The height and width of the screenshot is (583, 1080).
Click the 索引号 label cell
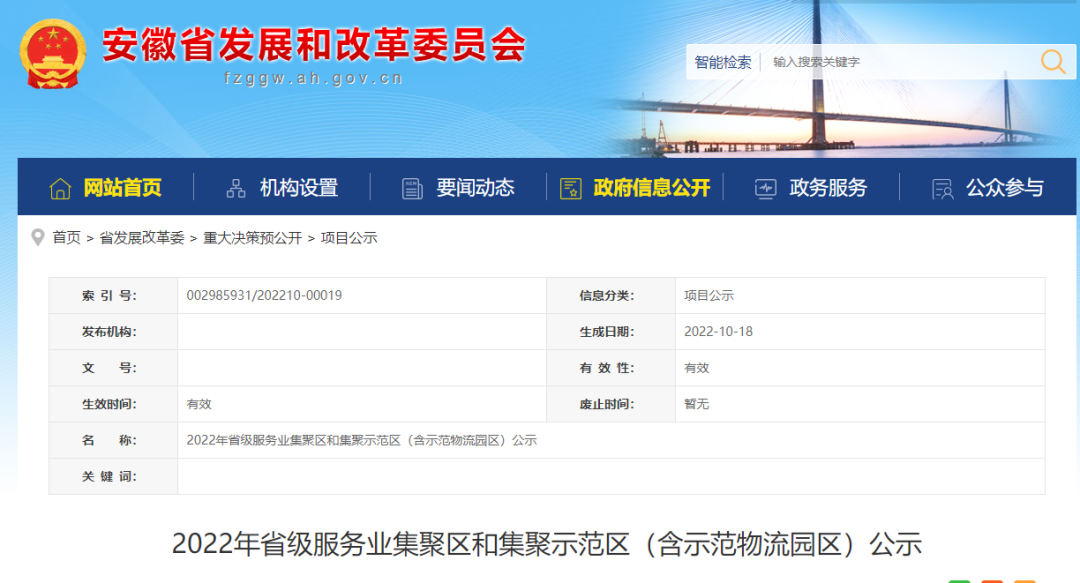pyautogui.click(x=113, y=296)
